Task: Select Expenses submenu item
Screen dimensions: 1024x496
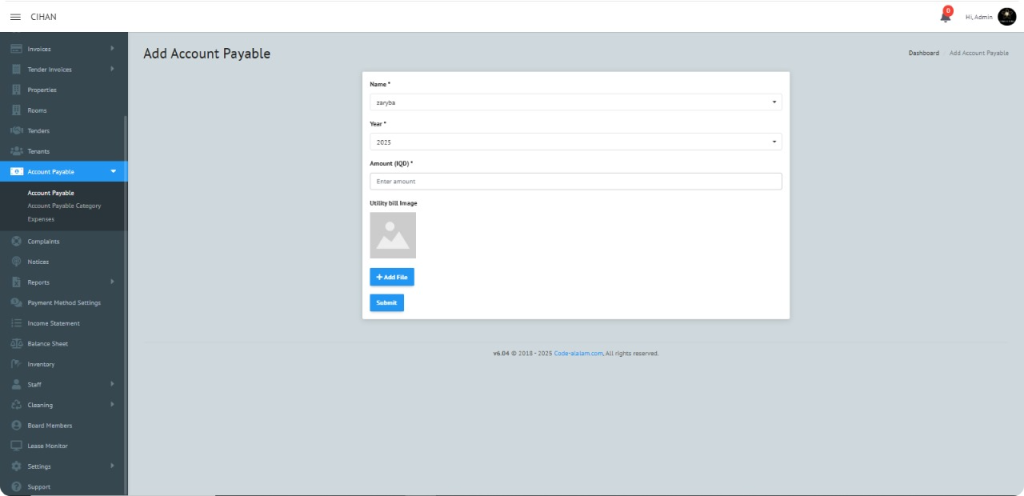Action: coord(41,219)
